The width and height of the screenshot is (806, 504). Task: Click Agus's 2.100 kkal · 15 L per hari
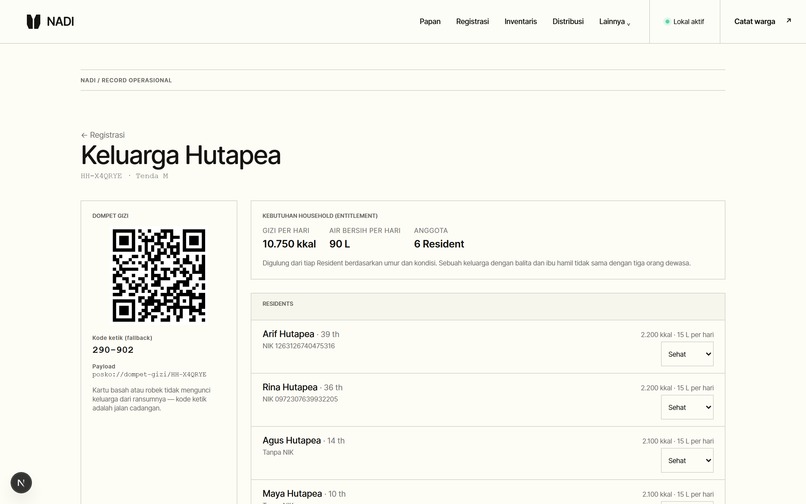(677, 441)
